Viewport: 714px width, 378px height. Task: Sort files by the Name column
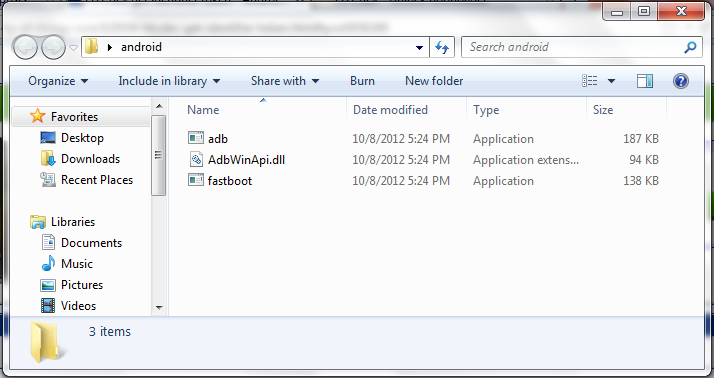coord(203,110)
